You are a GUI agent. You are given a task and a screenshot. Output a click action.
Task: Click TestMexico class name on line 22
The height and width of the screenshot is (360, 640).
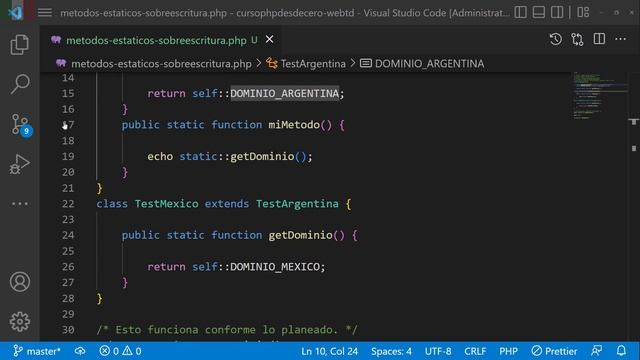click(167, 204)
